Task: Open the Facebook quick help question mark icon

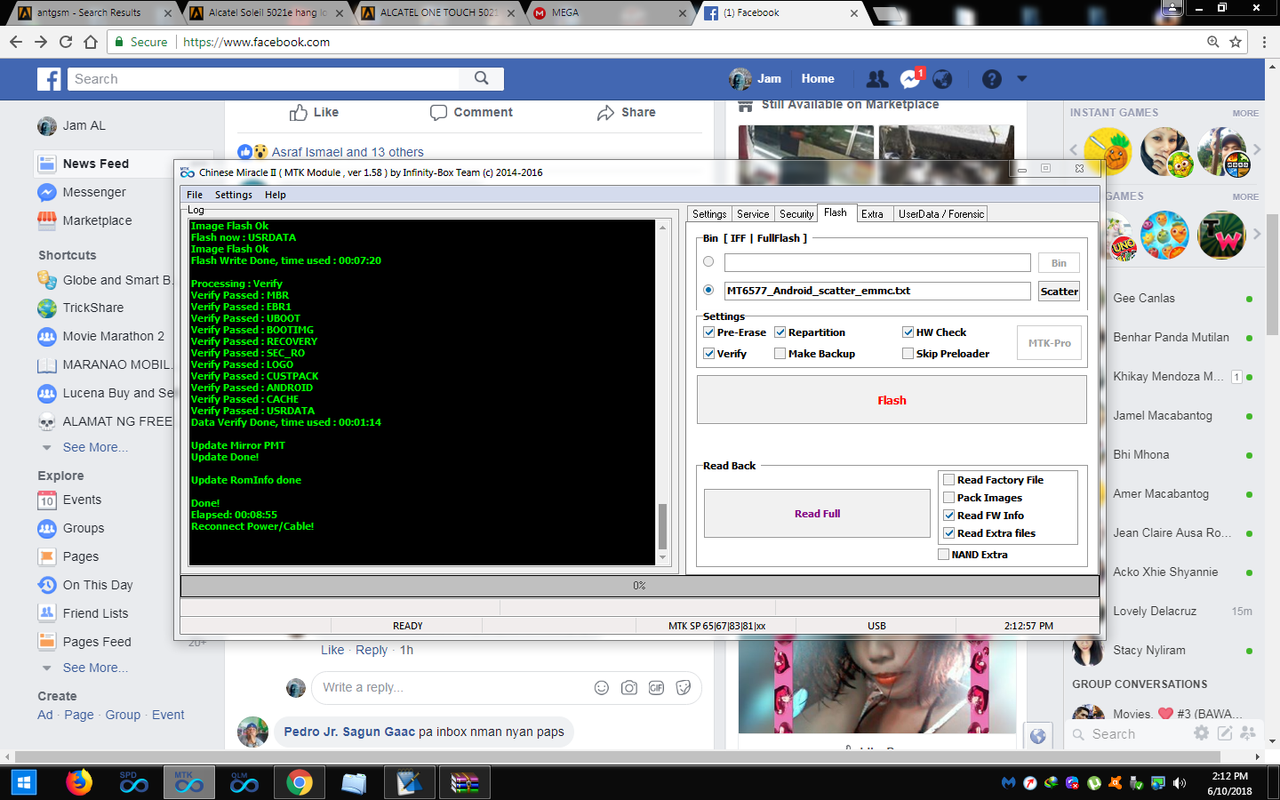Action: click(991, 79)
